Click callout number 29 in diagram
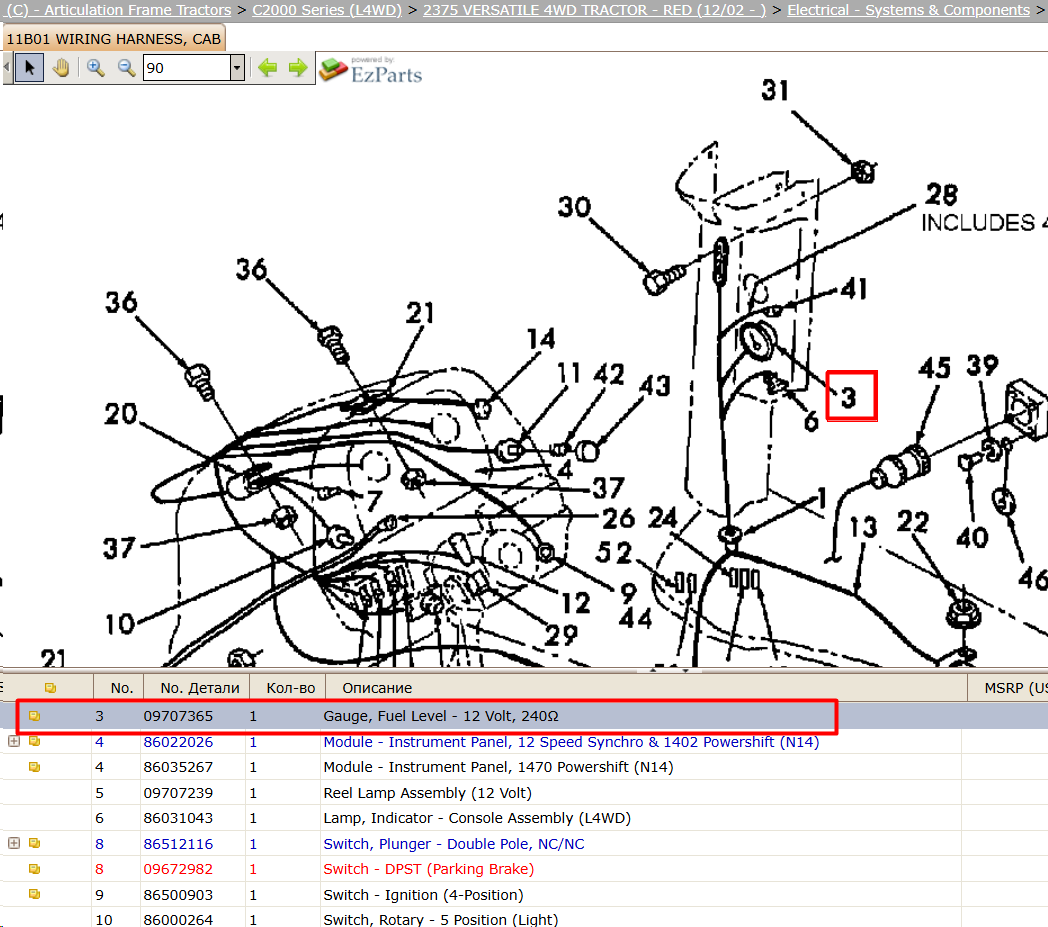Image resolution: width=1048 pixels, height=927 pixels. pos(561,635)
